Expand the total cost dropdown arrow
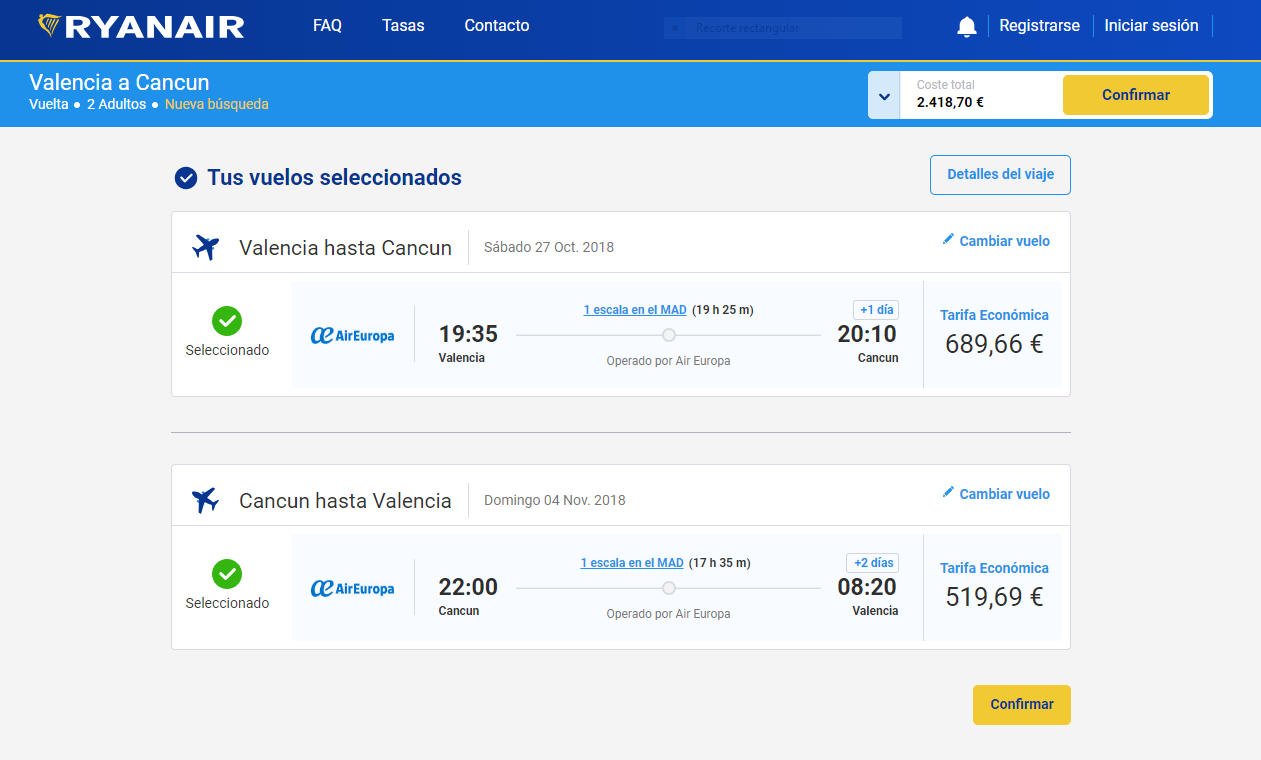The width and height of the screenshot is (1261, 760). pyautogui.click(x=884, y=96)
